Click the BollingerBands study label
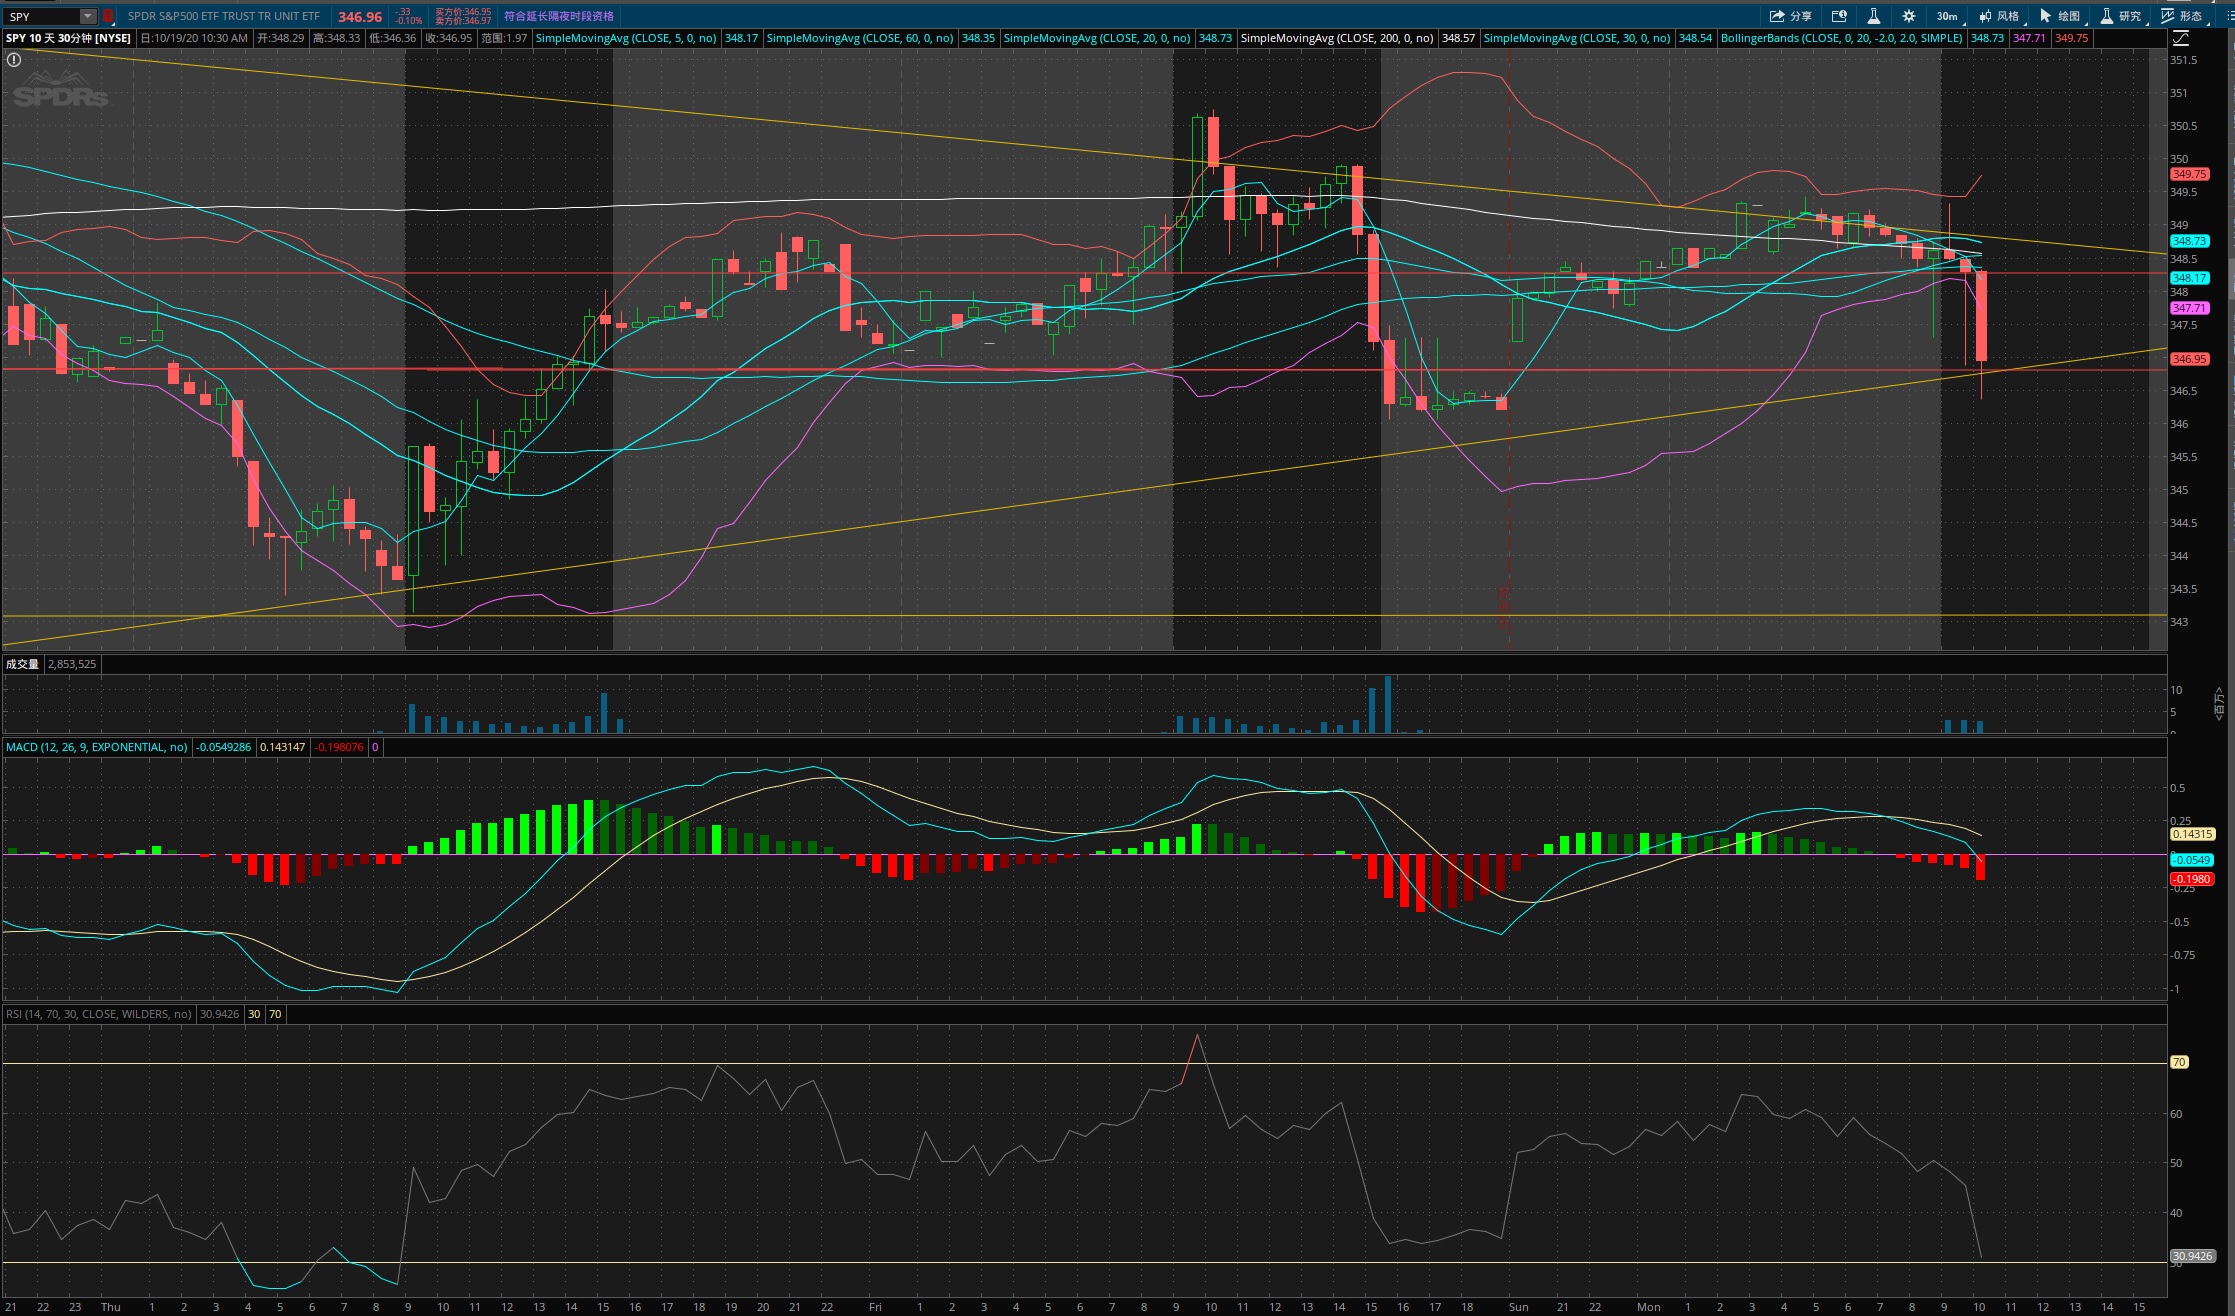Image resolution: width=2235 pixels, height=1316 pixels. click(1842, 38)
